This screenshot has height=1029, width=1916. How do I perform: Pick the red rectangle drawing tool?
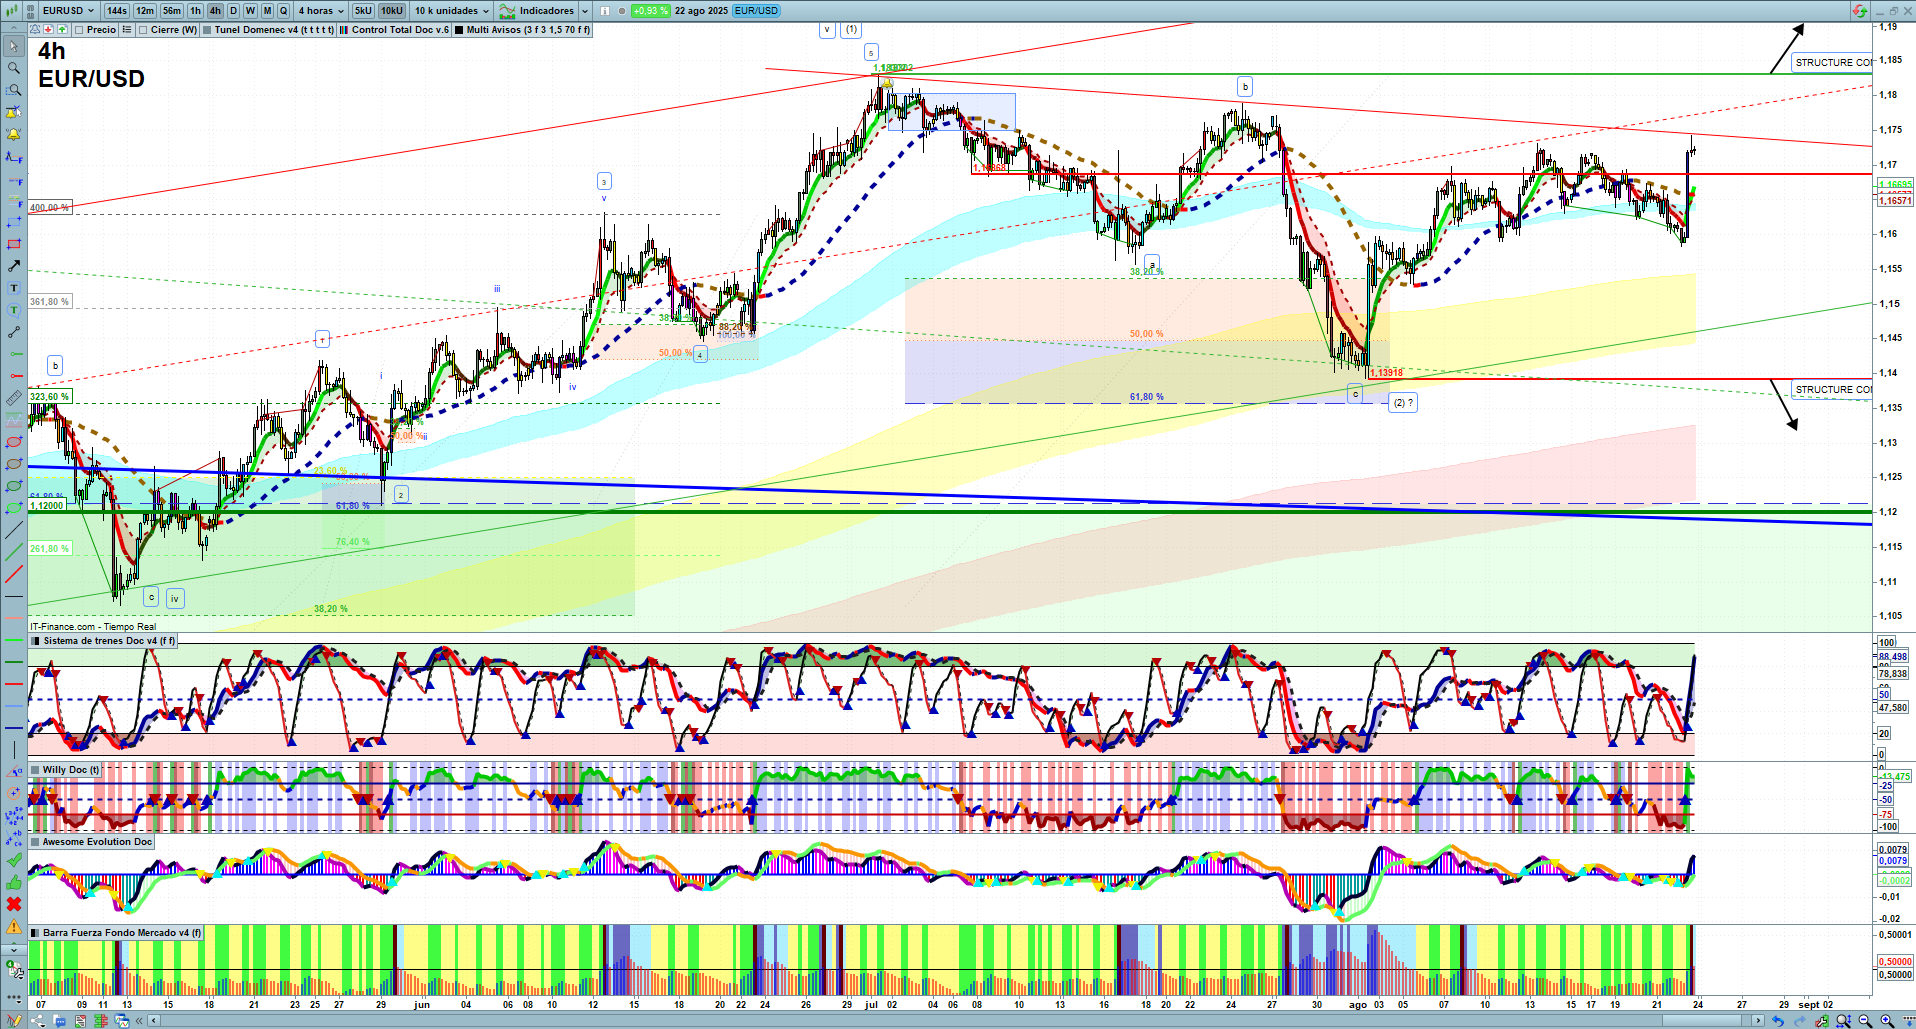(x=14, y=244)
